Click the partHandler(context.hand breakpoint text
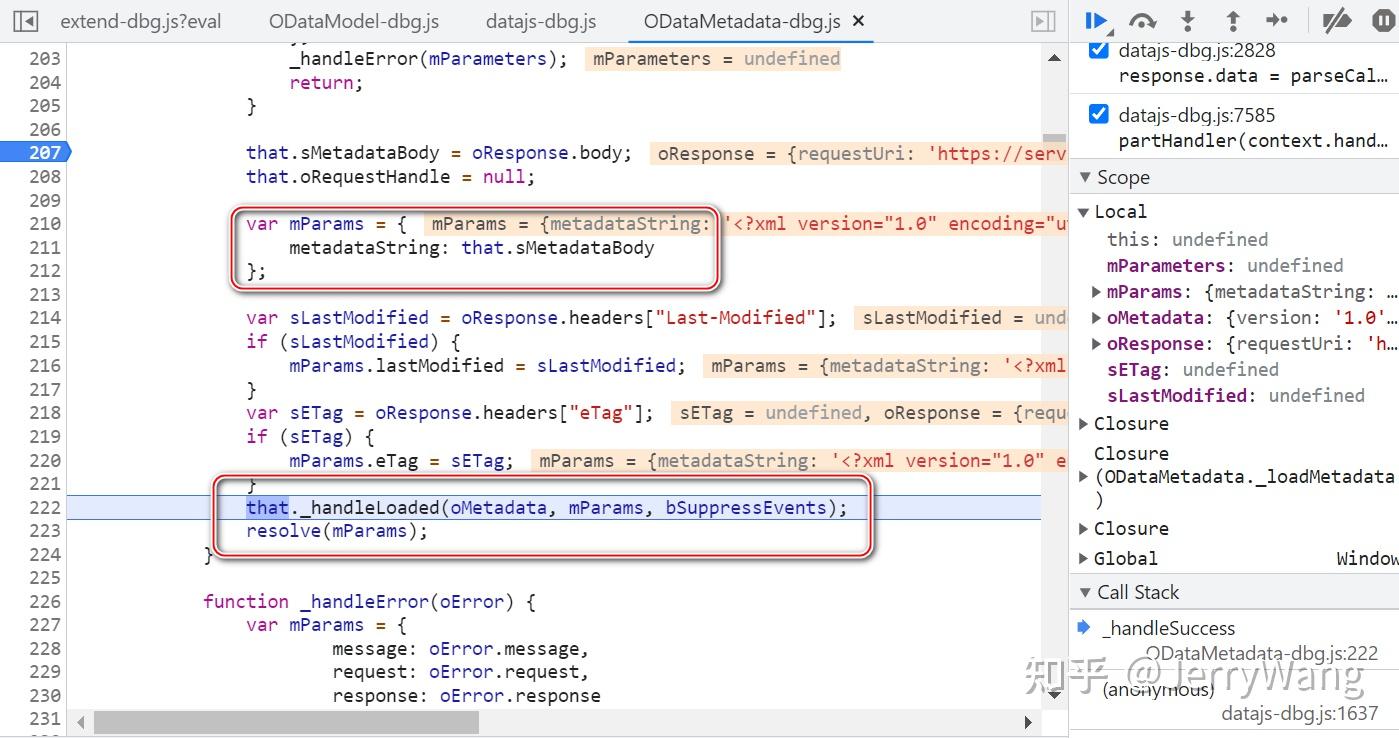This screenshot has height=738, width=1399. click(x=1254, y=140)
